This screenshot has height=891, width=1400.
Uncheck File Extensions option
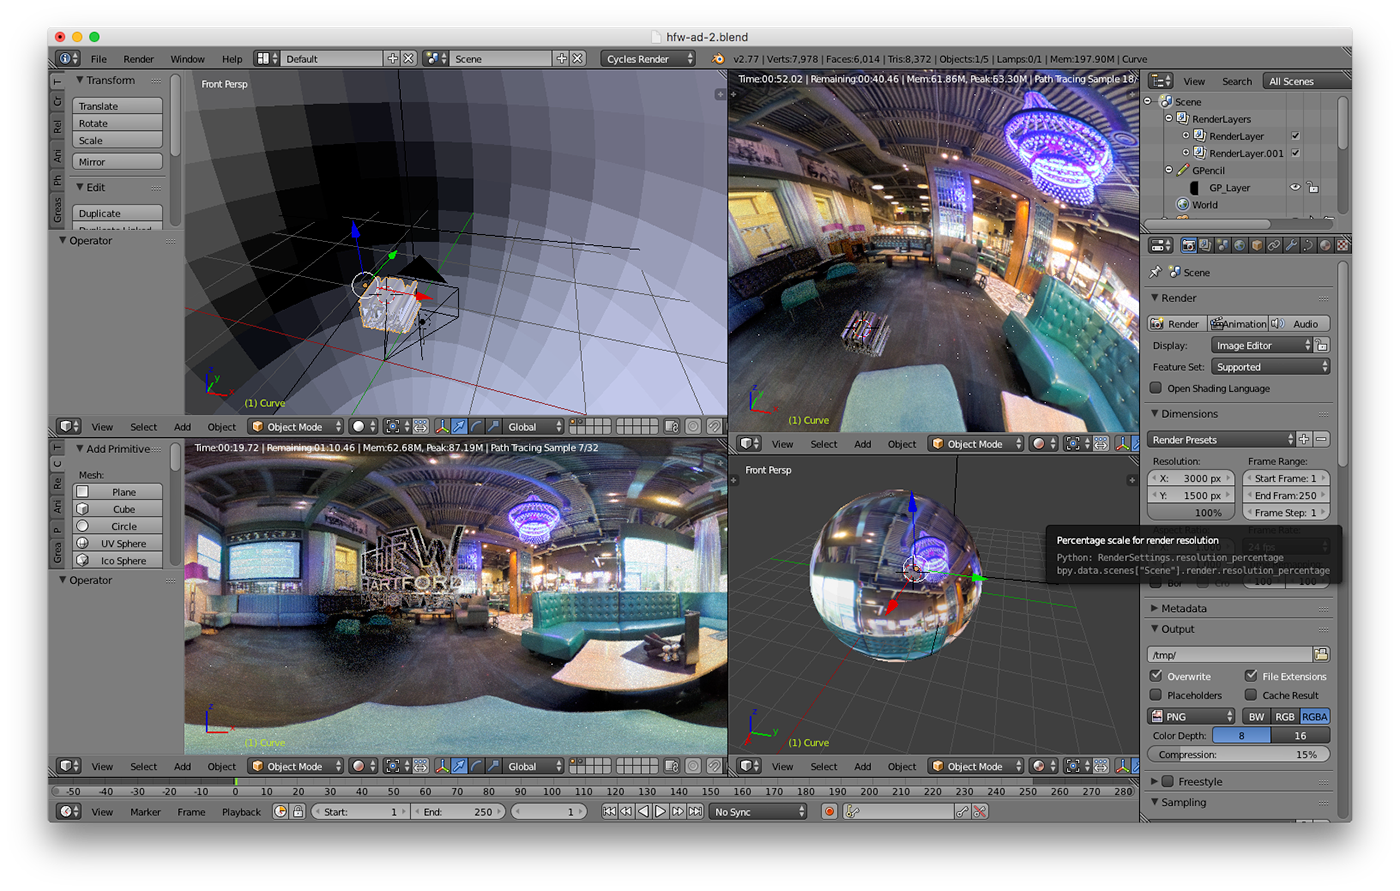pyautogui.click(x=1251, y=677)
